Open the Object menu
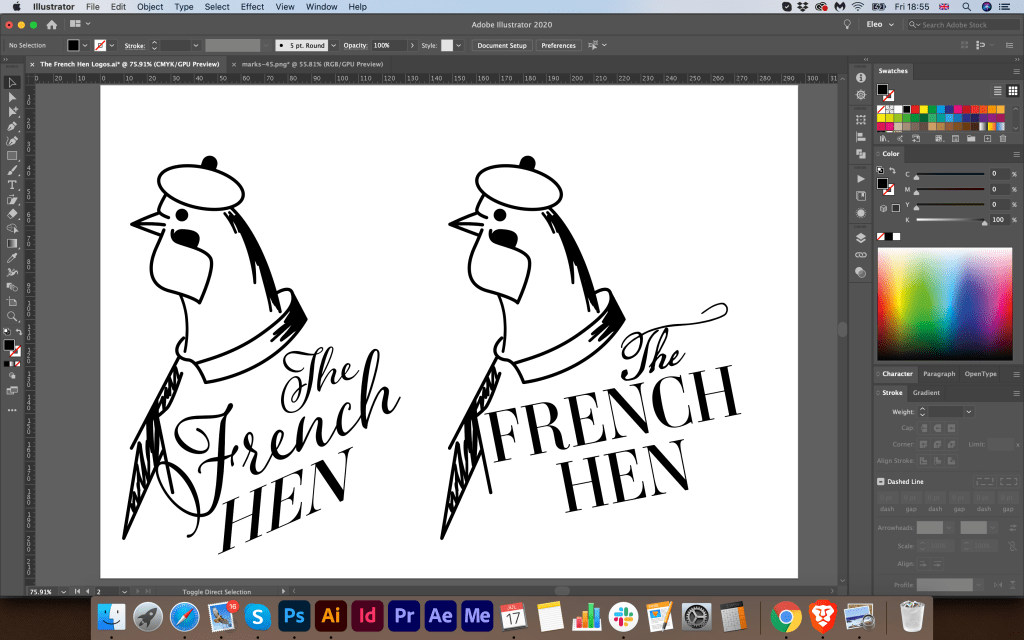 click(150, 7)
